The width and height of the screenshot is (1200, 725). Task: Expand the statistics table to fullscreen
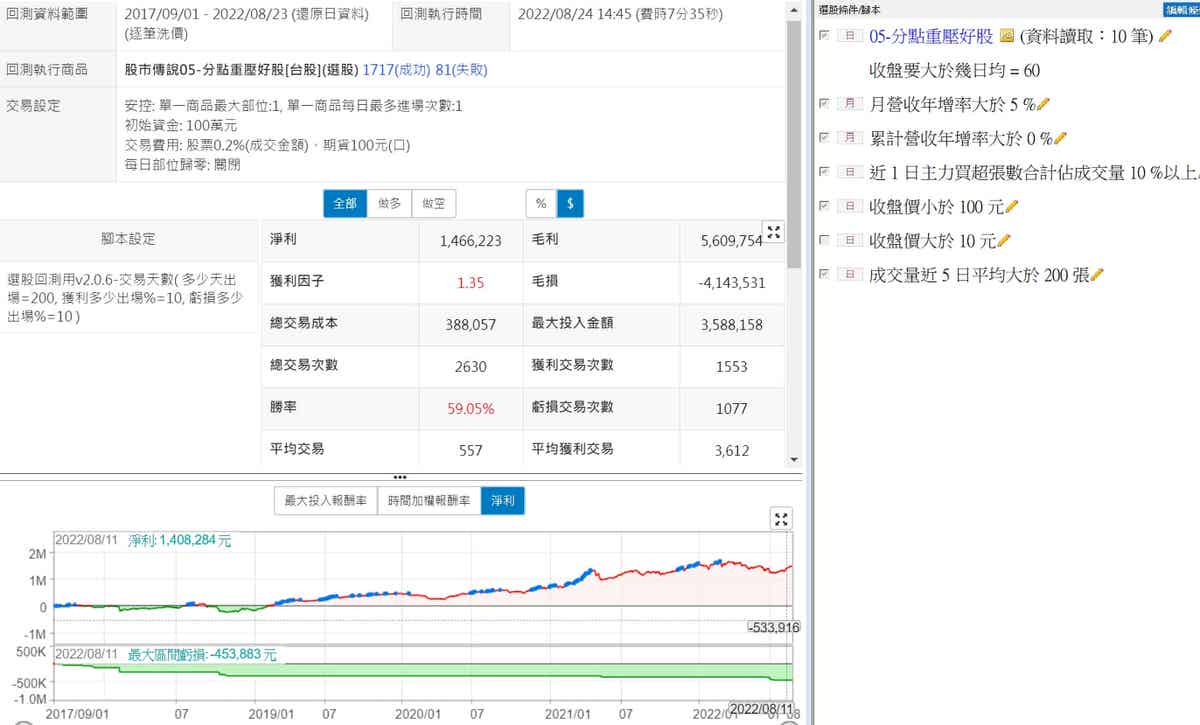(x=773, y=232)
